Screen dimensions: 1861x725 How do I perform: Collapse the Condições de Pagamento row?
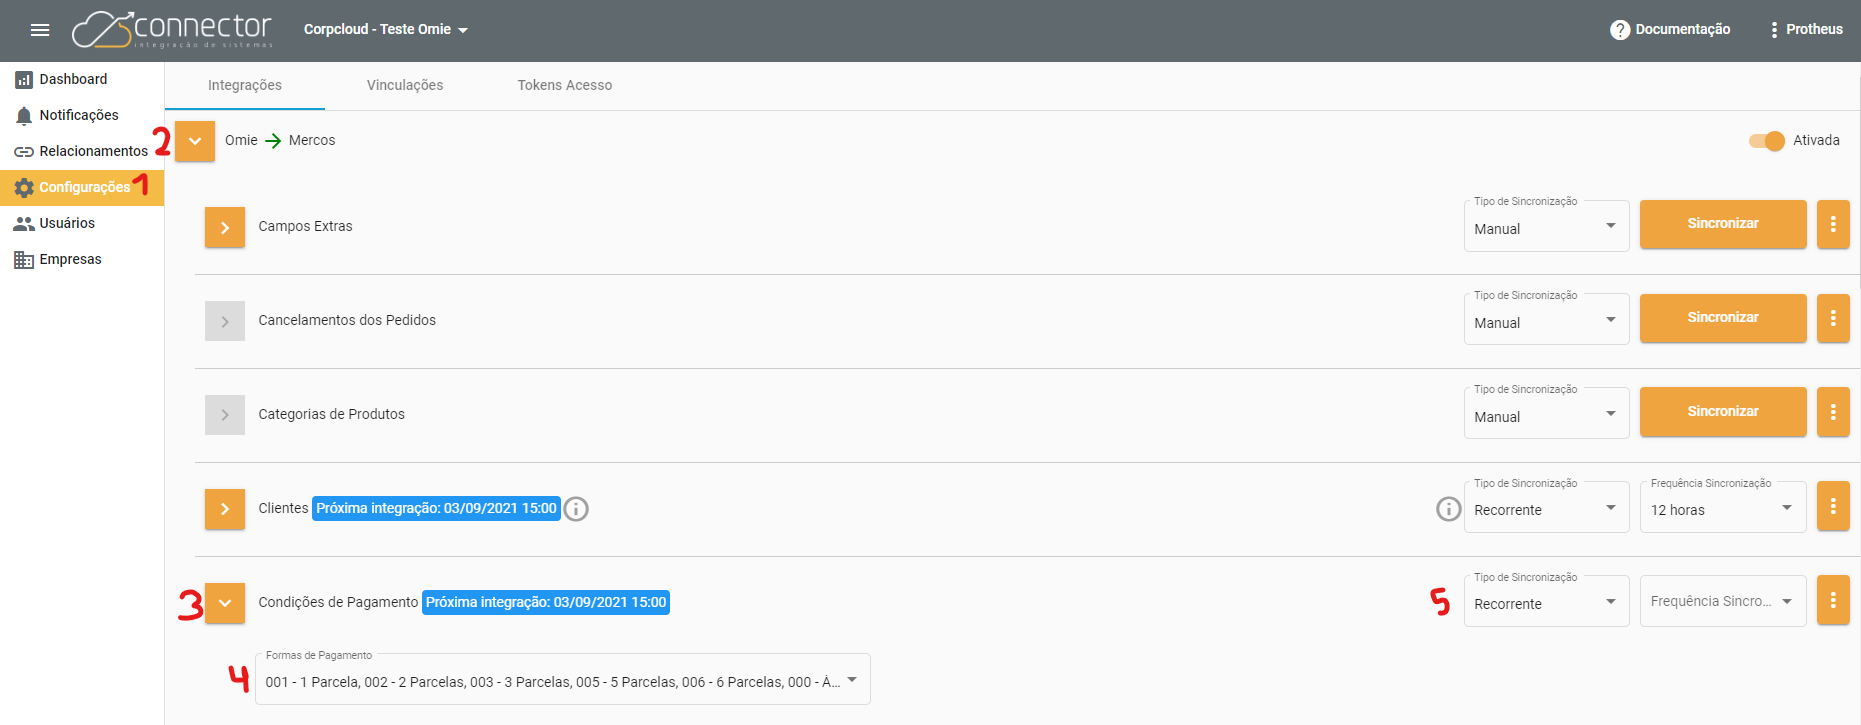[x=225, y=603]
